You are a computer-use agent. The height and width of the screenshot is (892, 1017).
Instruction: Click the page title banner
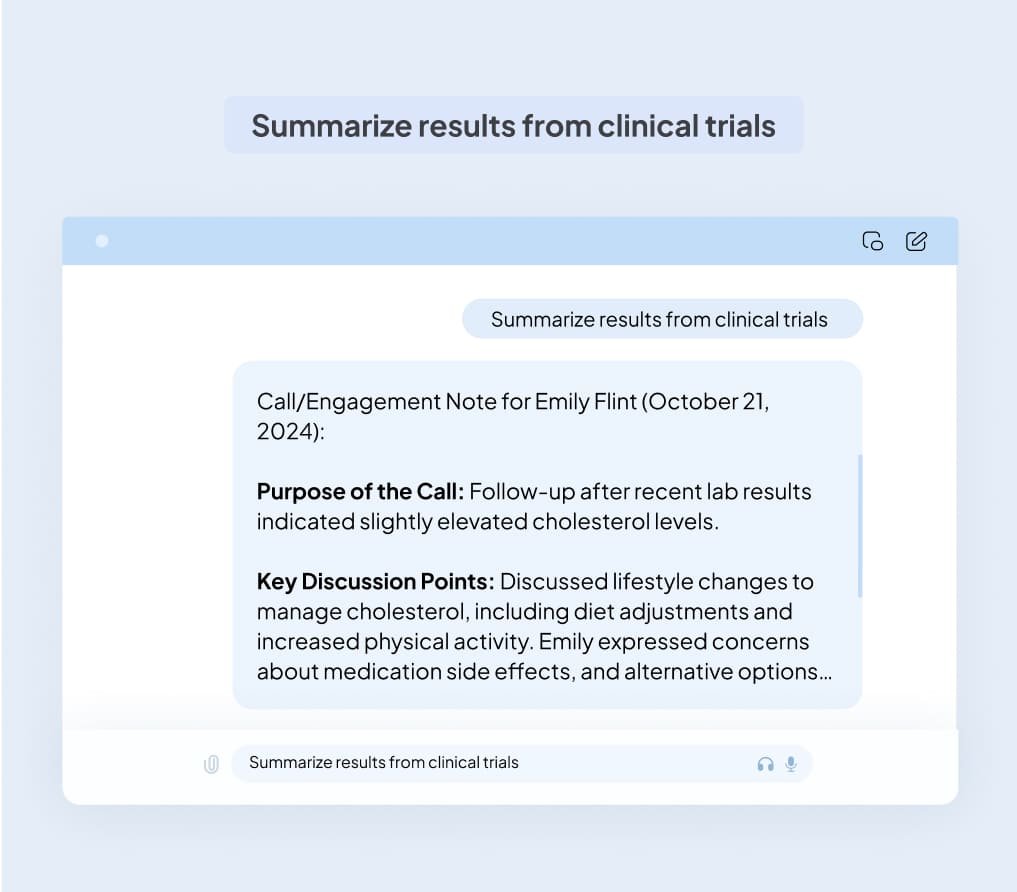tap(513, 126)
